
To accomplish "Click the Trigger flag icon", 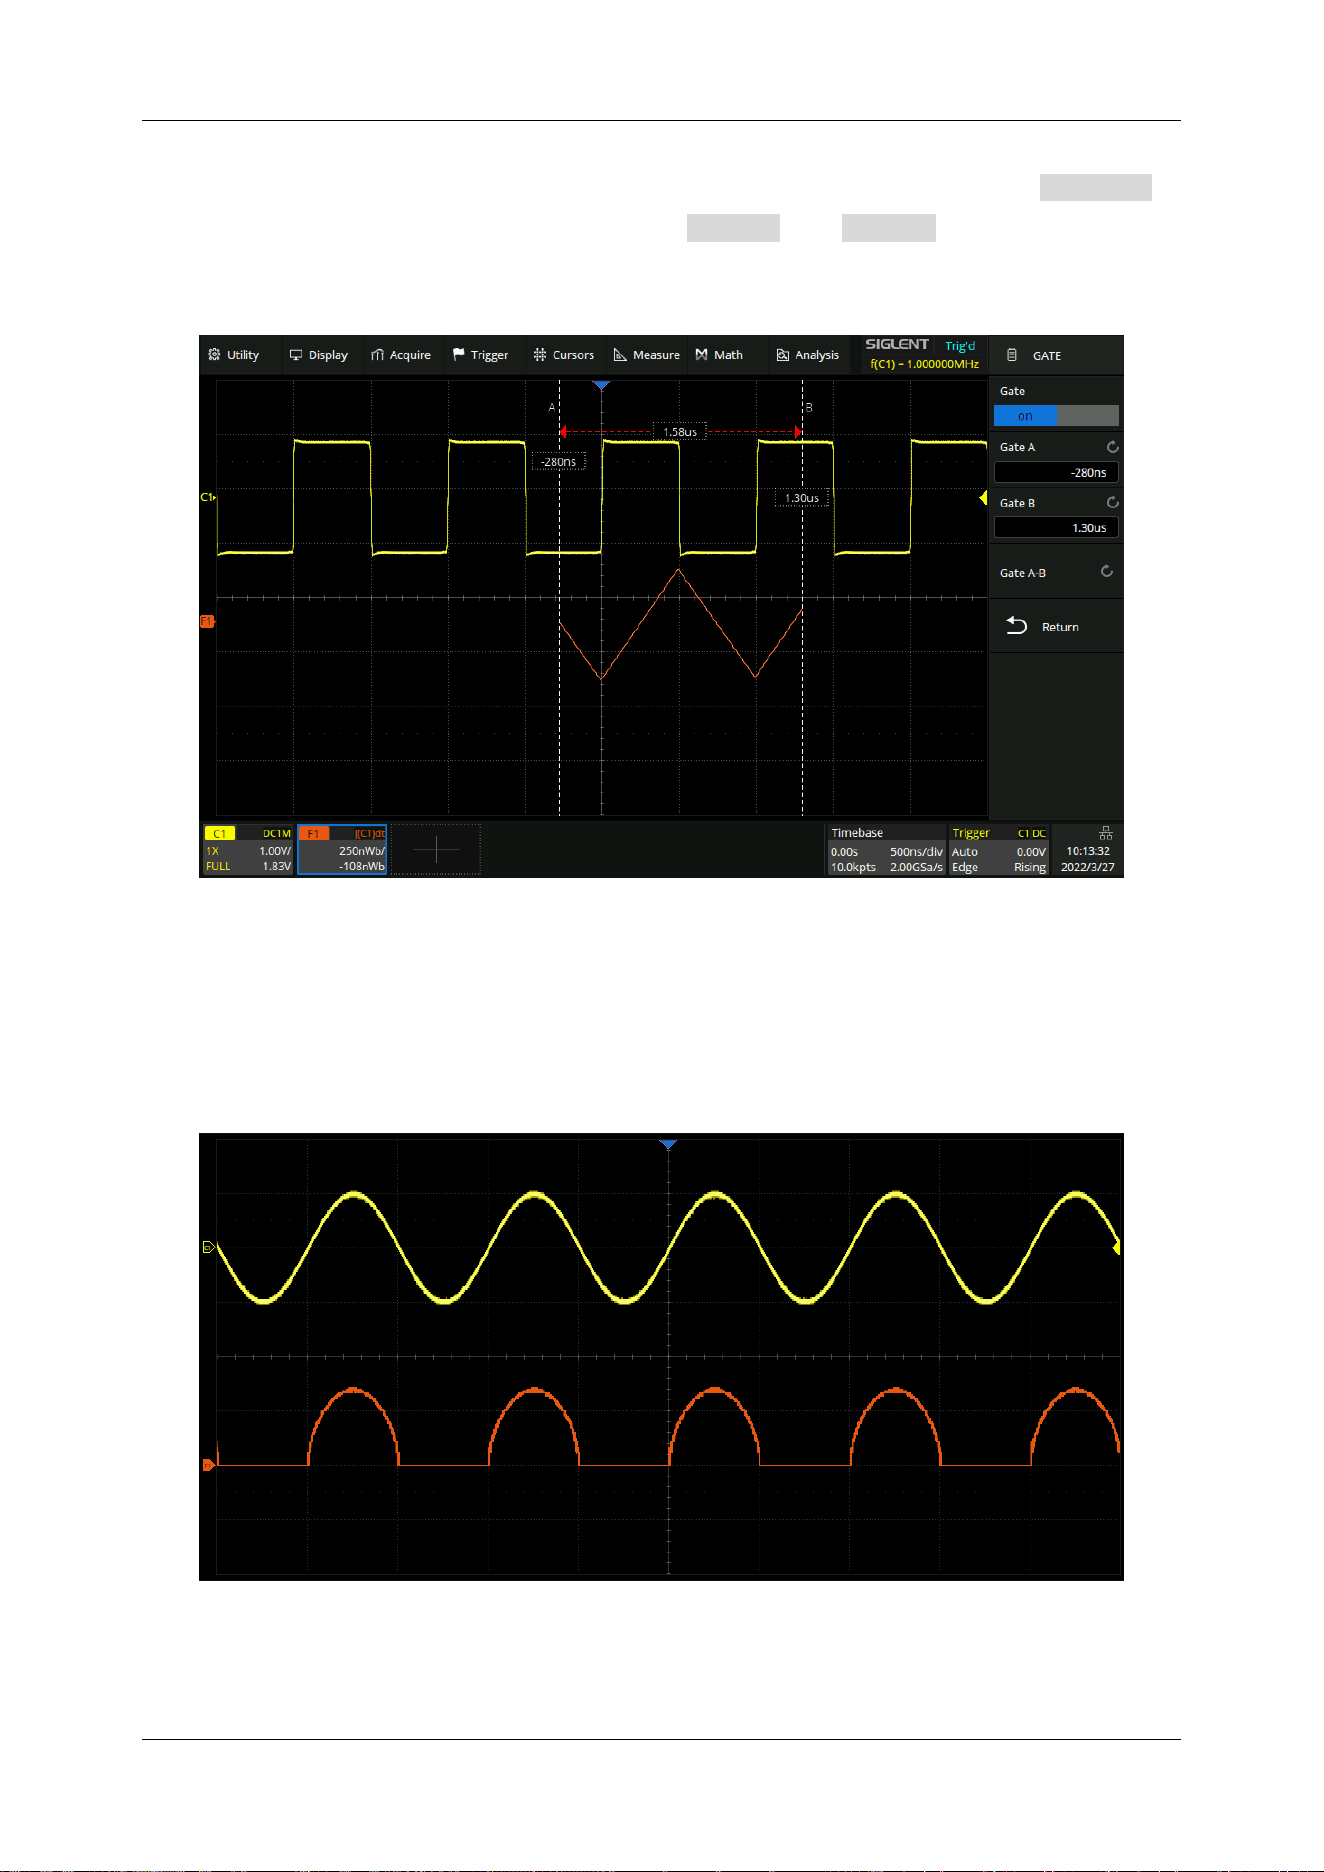I will (459, 355).
